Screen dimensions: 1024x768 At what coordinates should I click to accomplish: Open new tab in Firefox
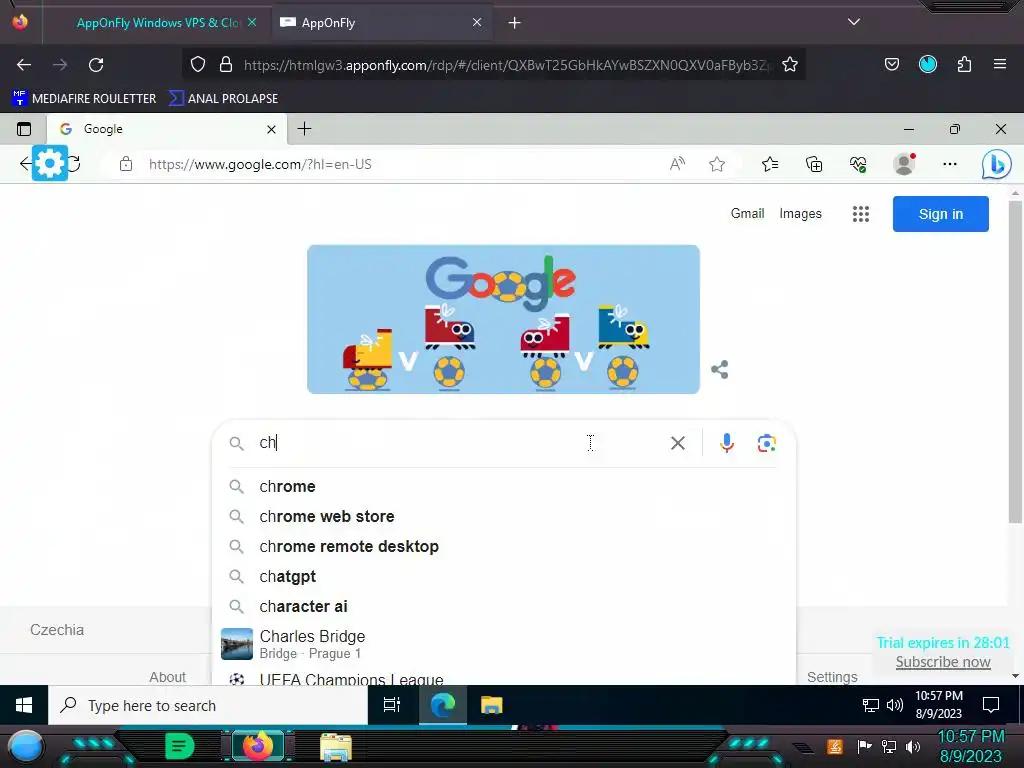[515, 23]
